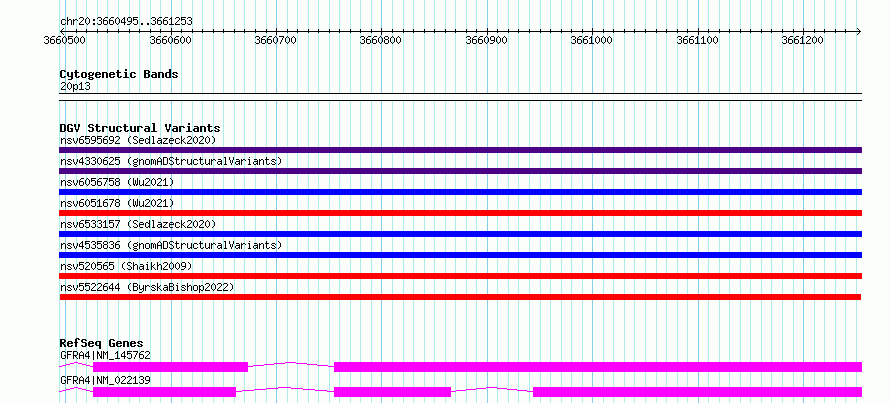Click the 3660600 ruler position
This screenshot has height=403, width=890.
click(170, 40)
